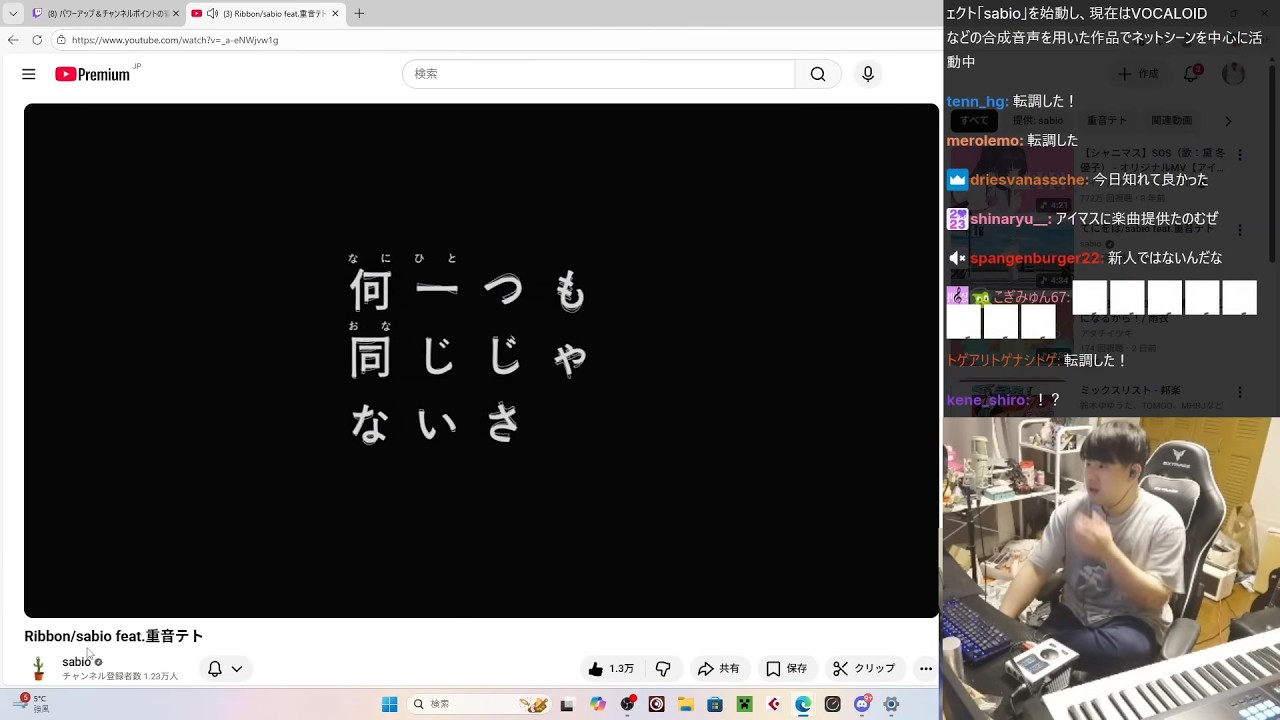Open Task View from taskbar

[x=567, y=704]
